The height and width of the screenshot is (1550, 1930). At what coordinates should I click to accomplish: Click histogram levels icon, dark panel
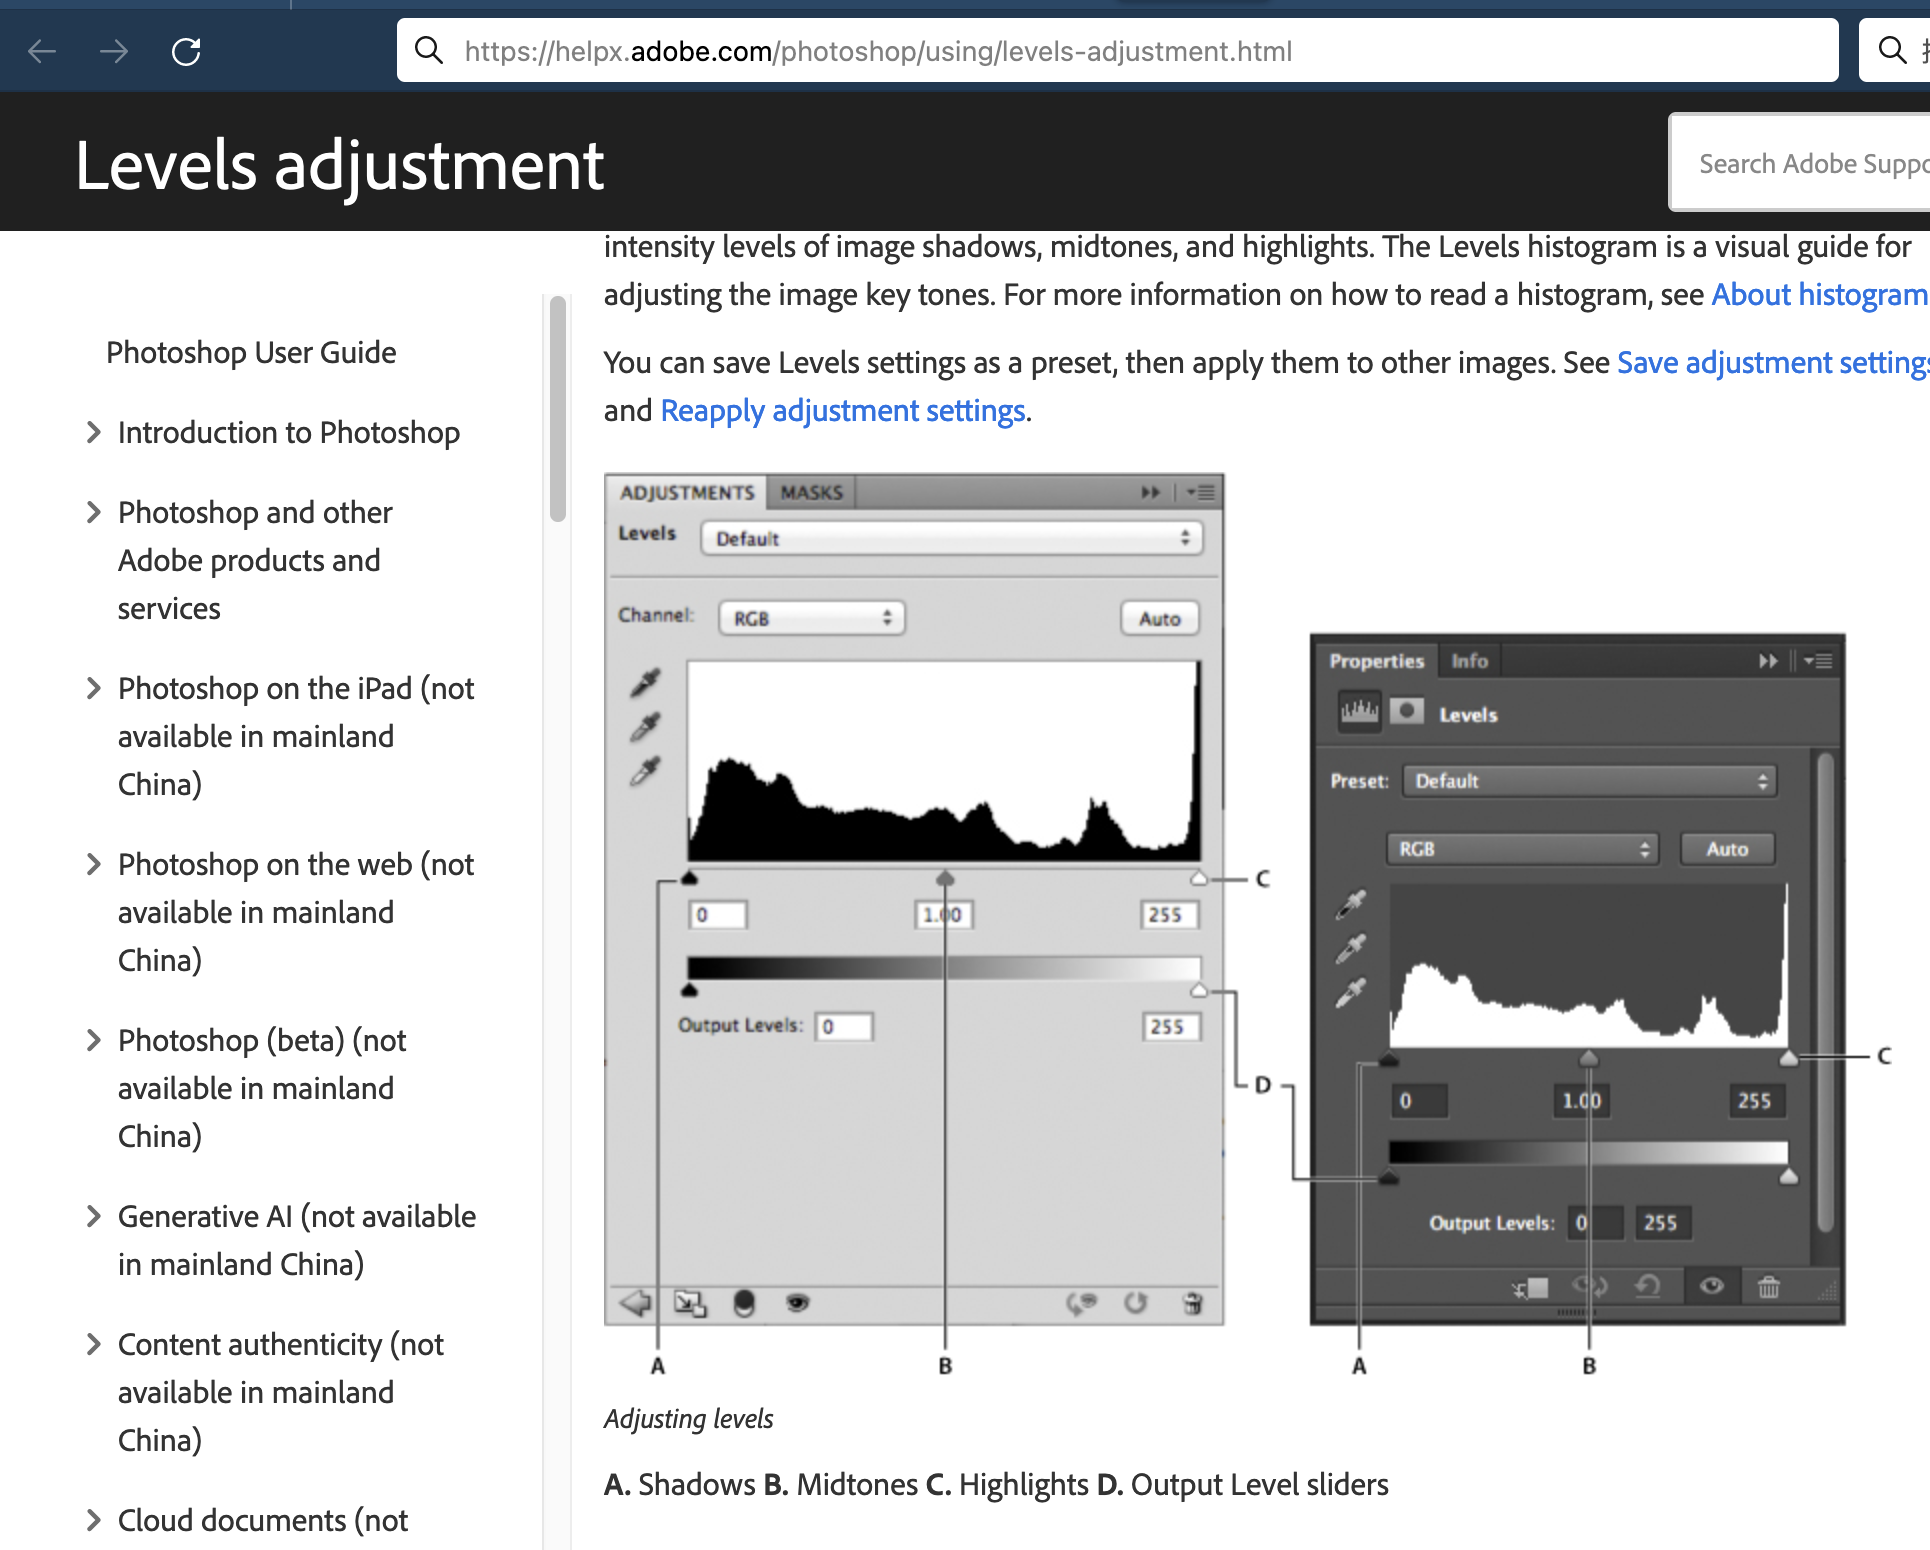tap(1359, 712)
